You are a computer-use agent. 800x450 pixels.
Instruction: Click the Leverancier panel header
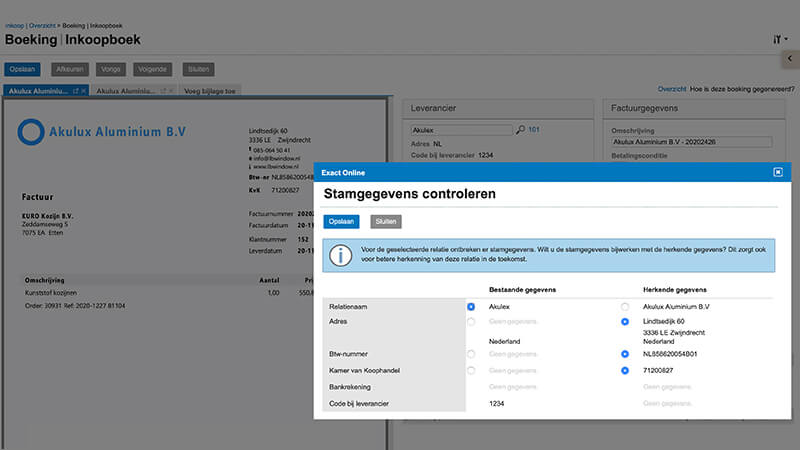click(x=498, y=108)
